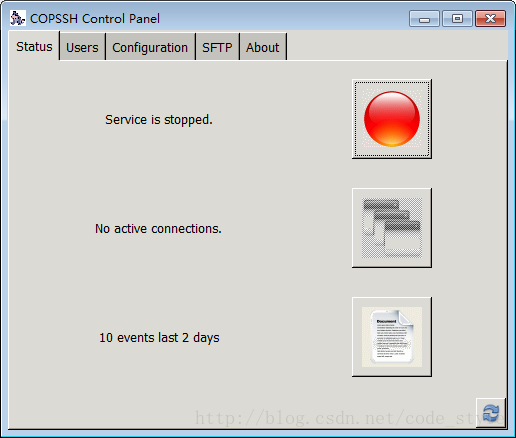Viewport: 516px width, 438px height.
Task: Close the COPSSH Control Panel window
Action: tap(491, 18)
